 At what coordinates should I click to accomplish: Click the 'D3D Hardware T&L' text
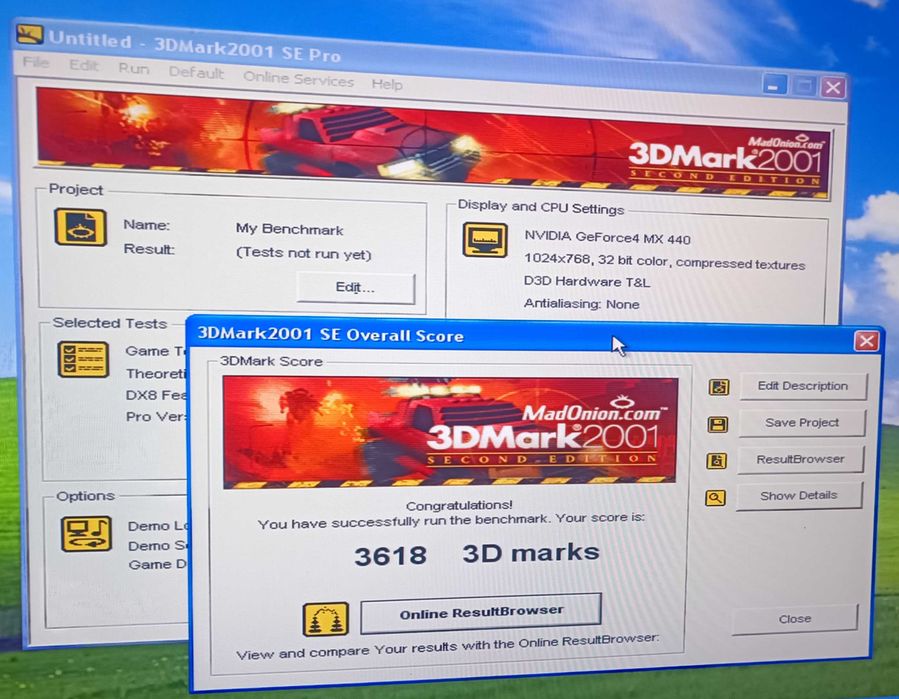[587, 282]
